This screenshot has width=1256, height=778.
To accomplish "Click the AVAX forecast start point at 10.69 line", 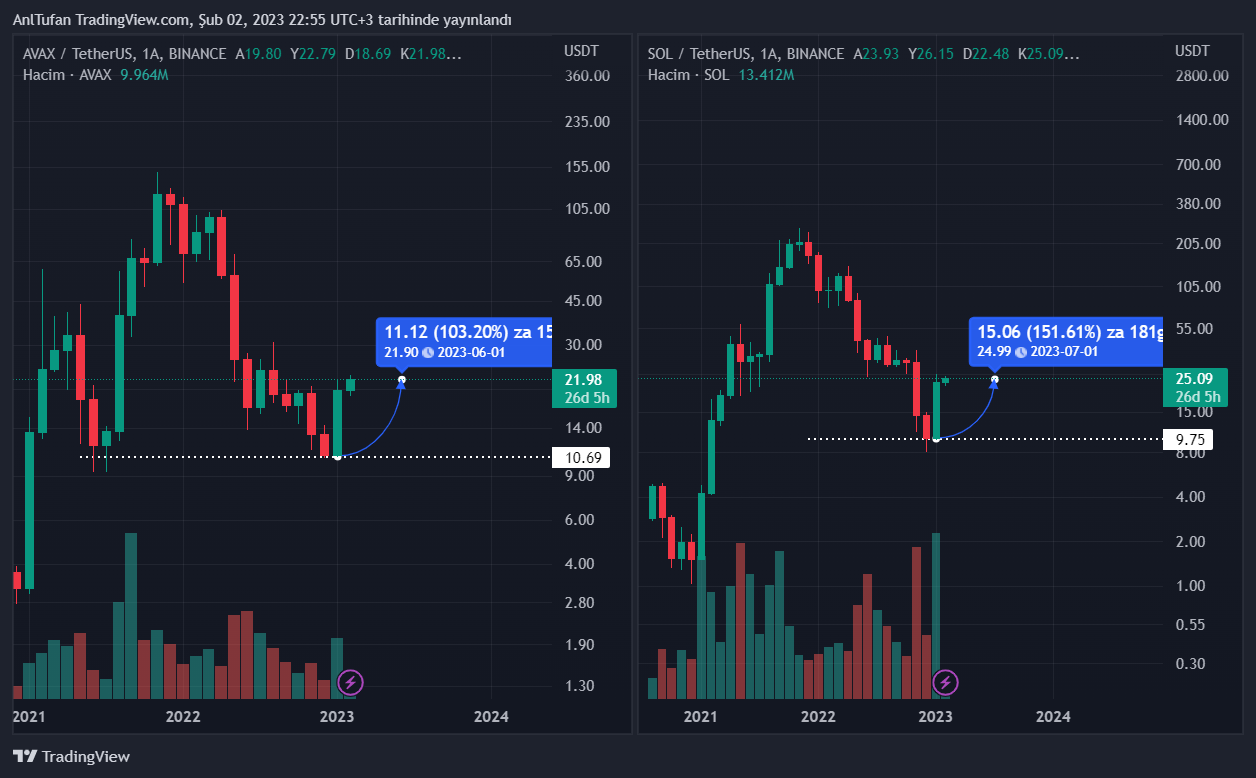I will pos(338,457).
